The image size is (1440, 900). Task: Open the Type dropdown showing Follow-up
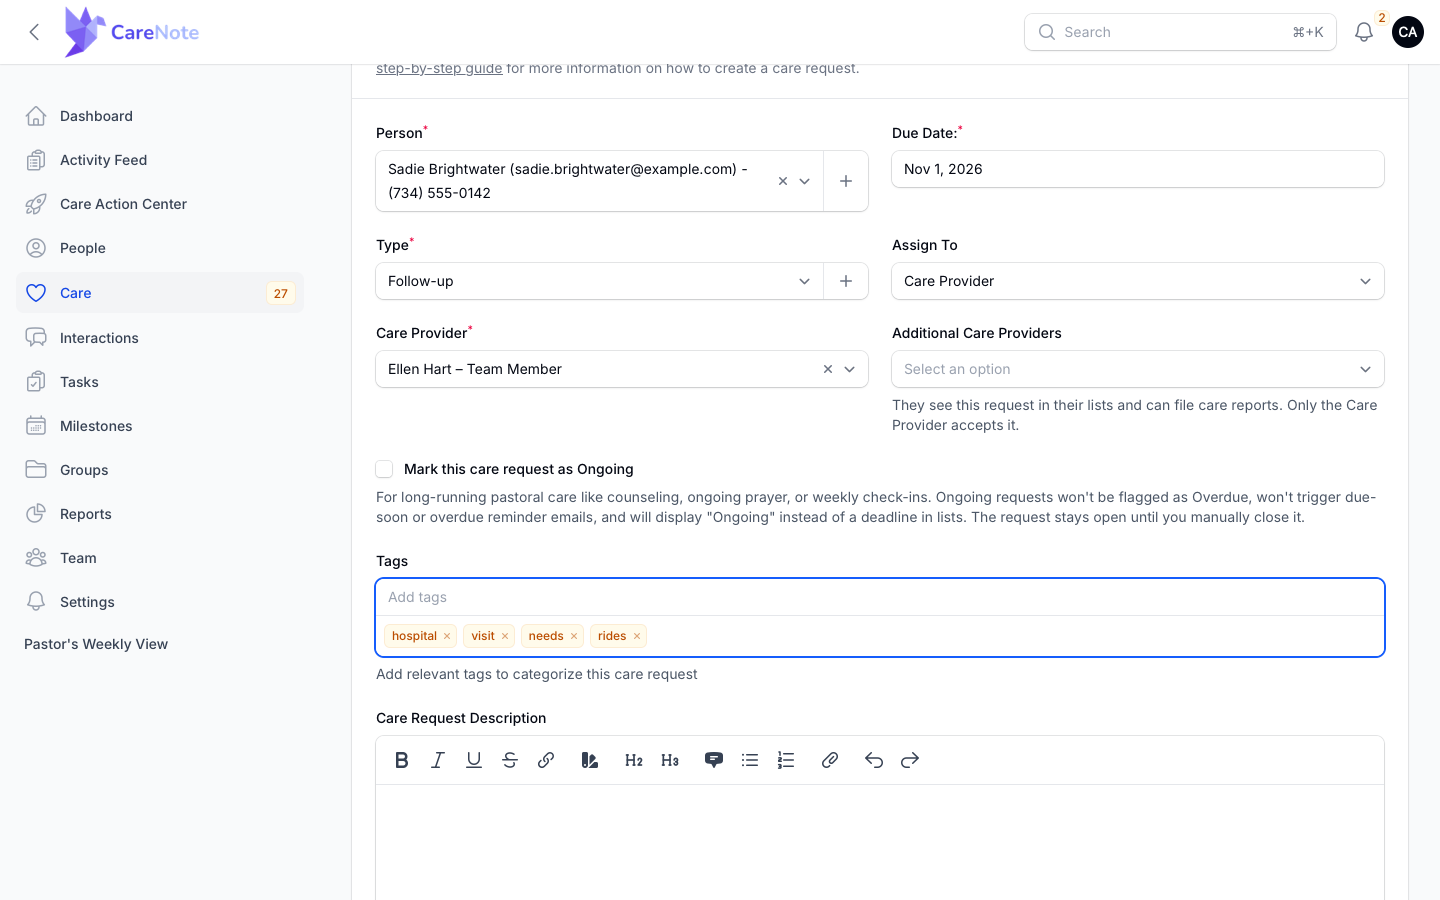599,281
